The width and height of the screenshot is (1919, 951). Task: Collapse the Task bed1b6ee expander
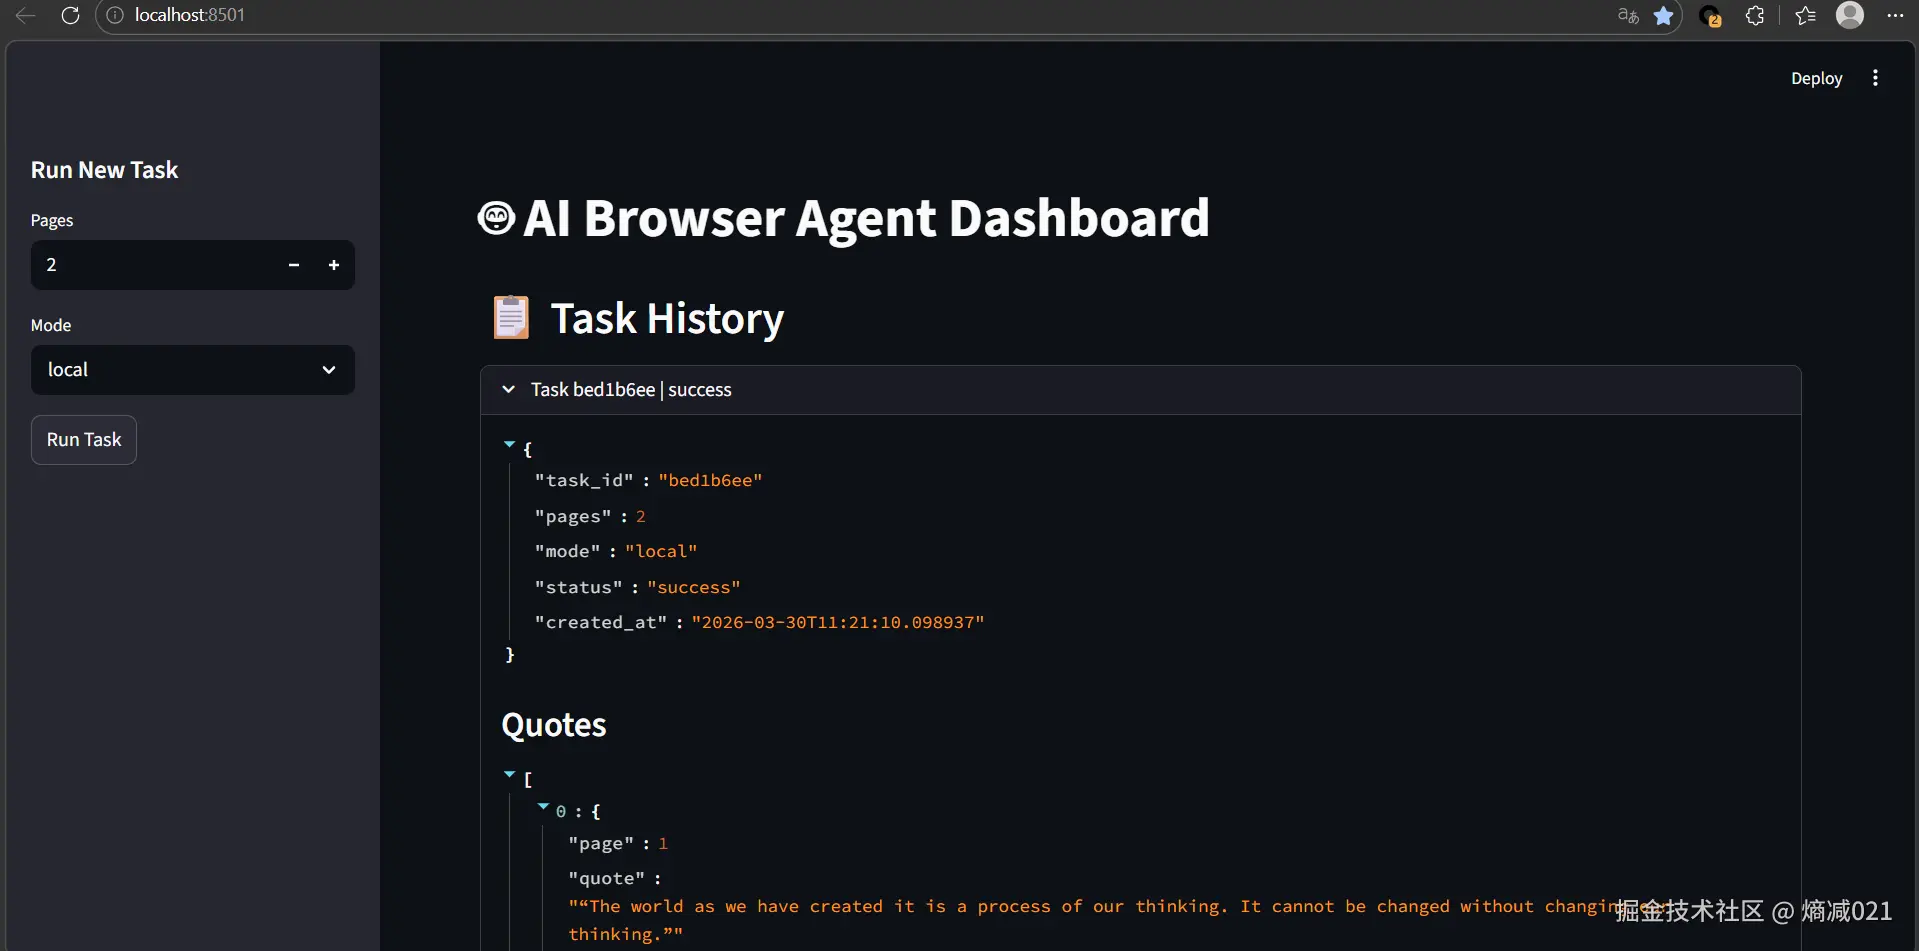point(1141,390)
